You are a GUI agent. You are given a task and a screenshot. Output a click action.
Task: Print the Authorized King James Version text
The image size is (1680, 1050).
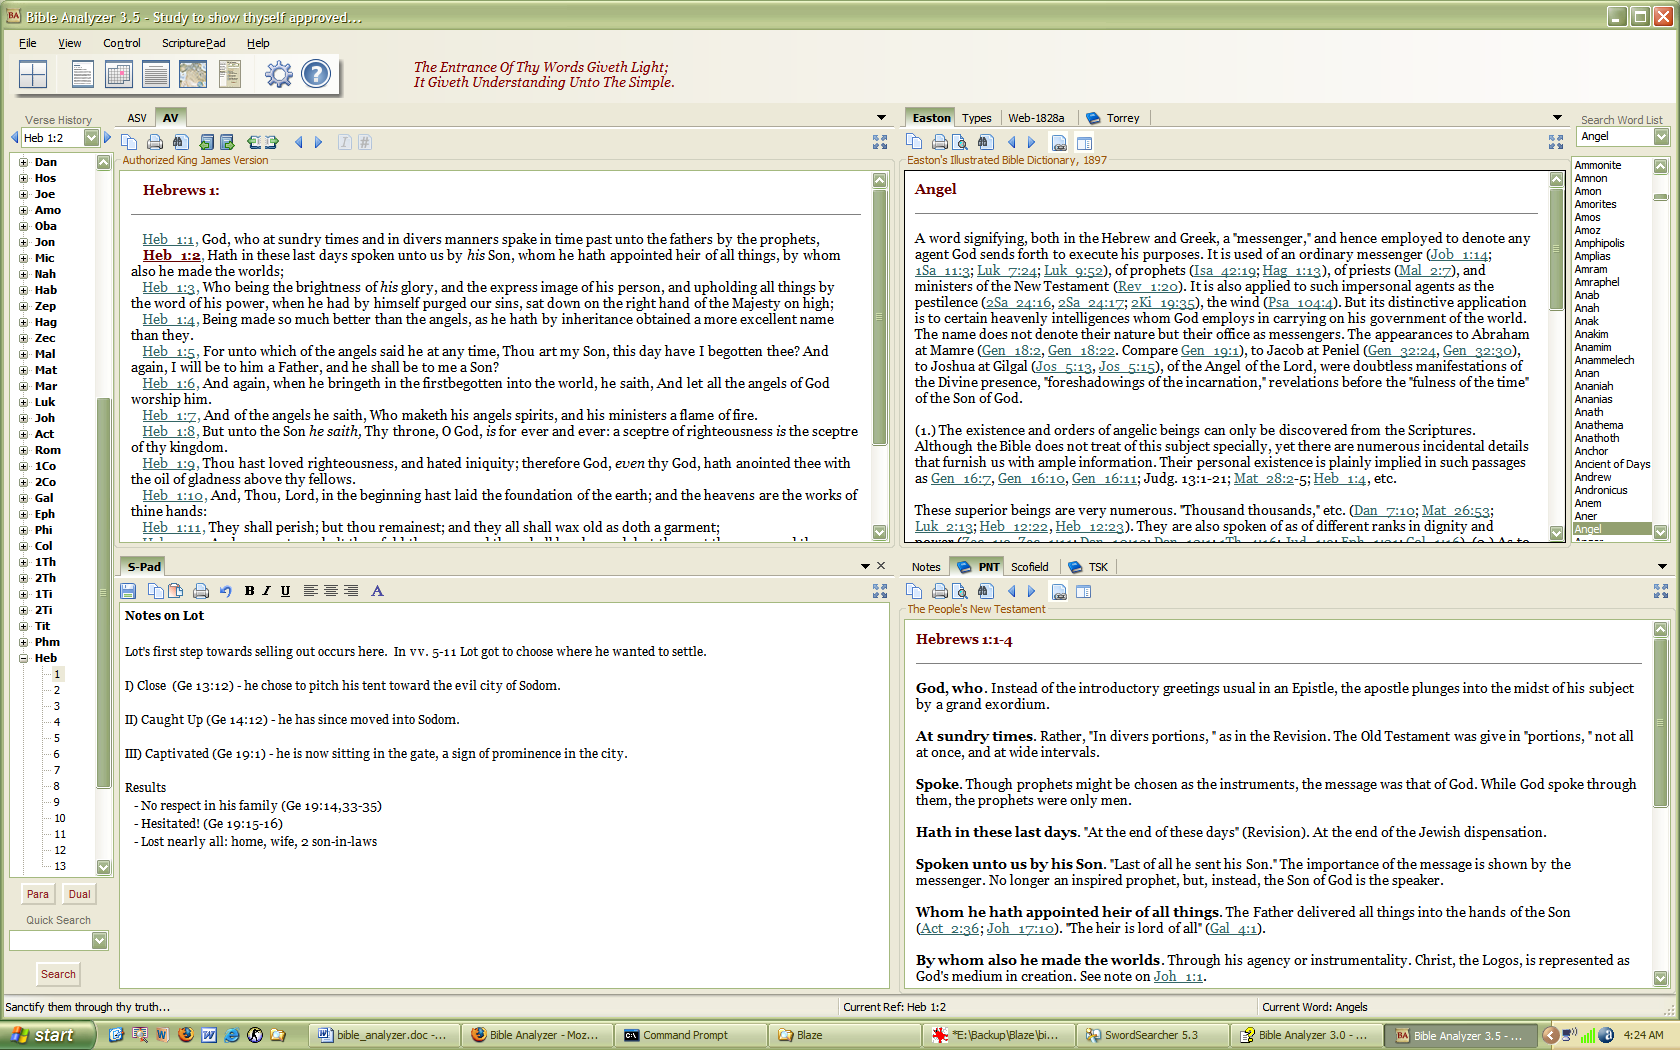pyautogui.click(x=155, y=142)
